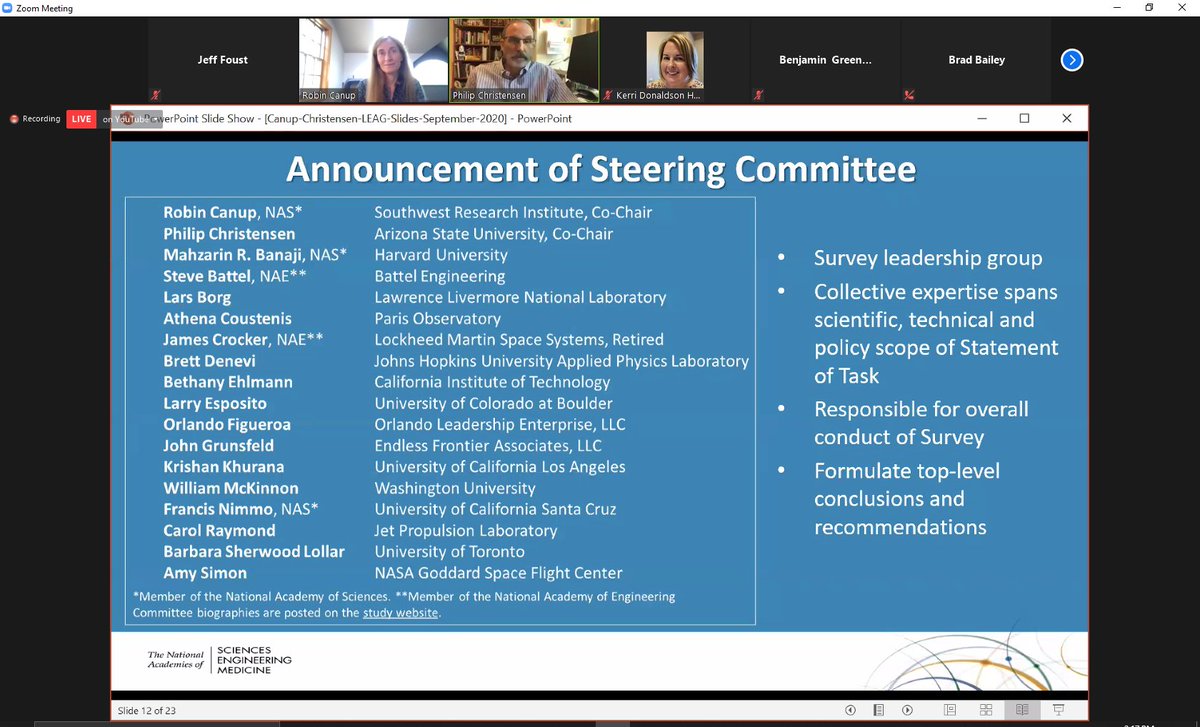Screen dimensions: 1200x727
Task: Select Brad Bailey participant tile
Action: point(975,60)
